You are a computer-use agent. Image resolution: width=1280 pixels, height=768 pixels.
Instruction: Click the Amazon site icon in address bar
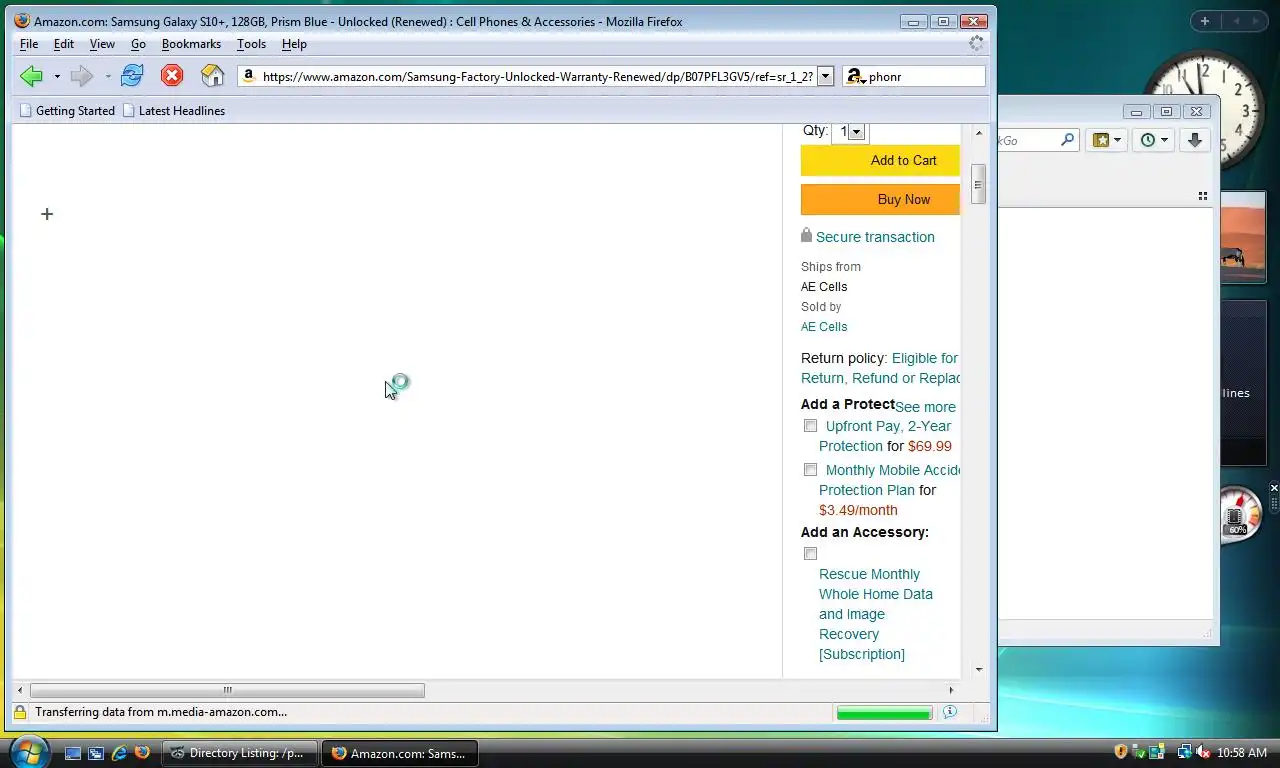point(249,76)
